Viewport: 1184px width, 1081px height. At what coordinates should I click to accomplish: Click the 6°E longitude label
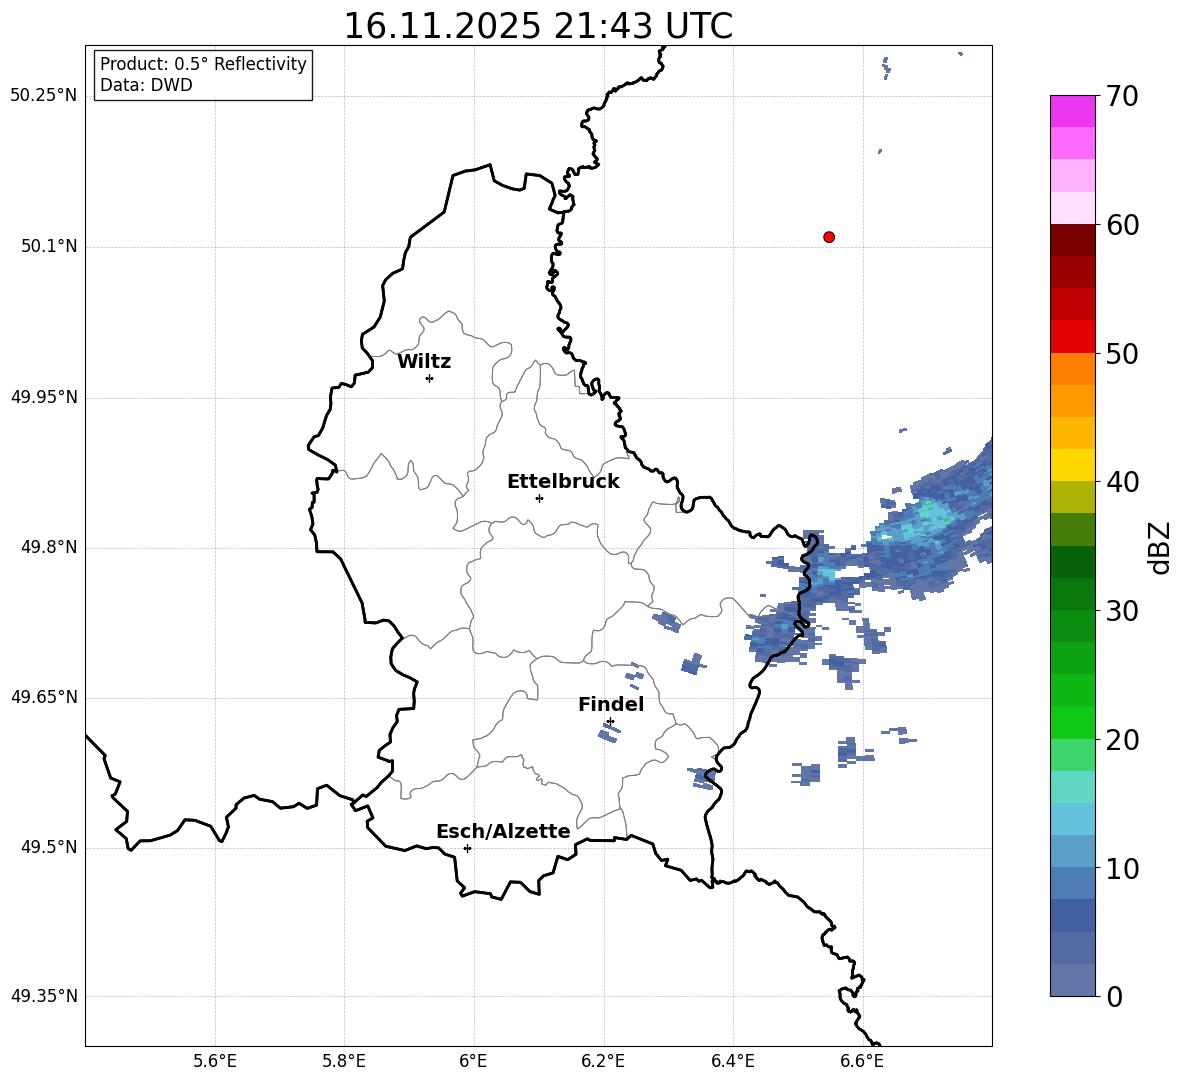point(473,1061)
